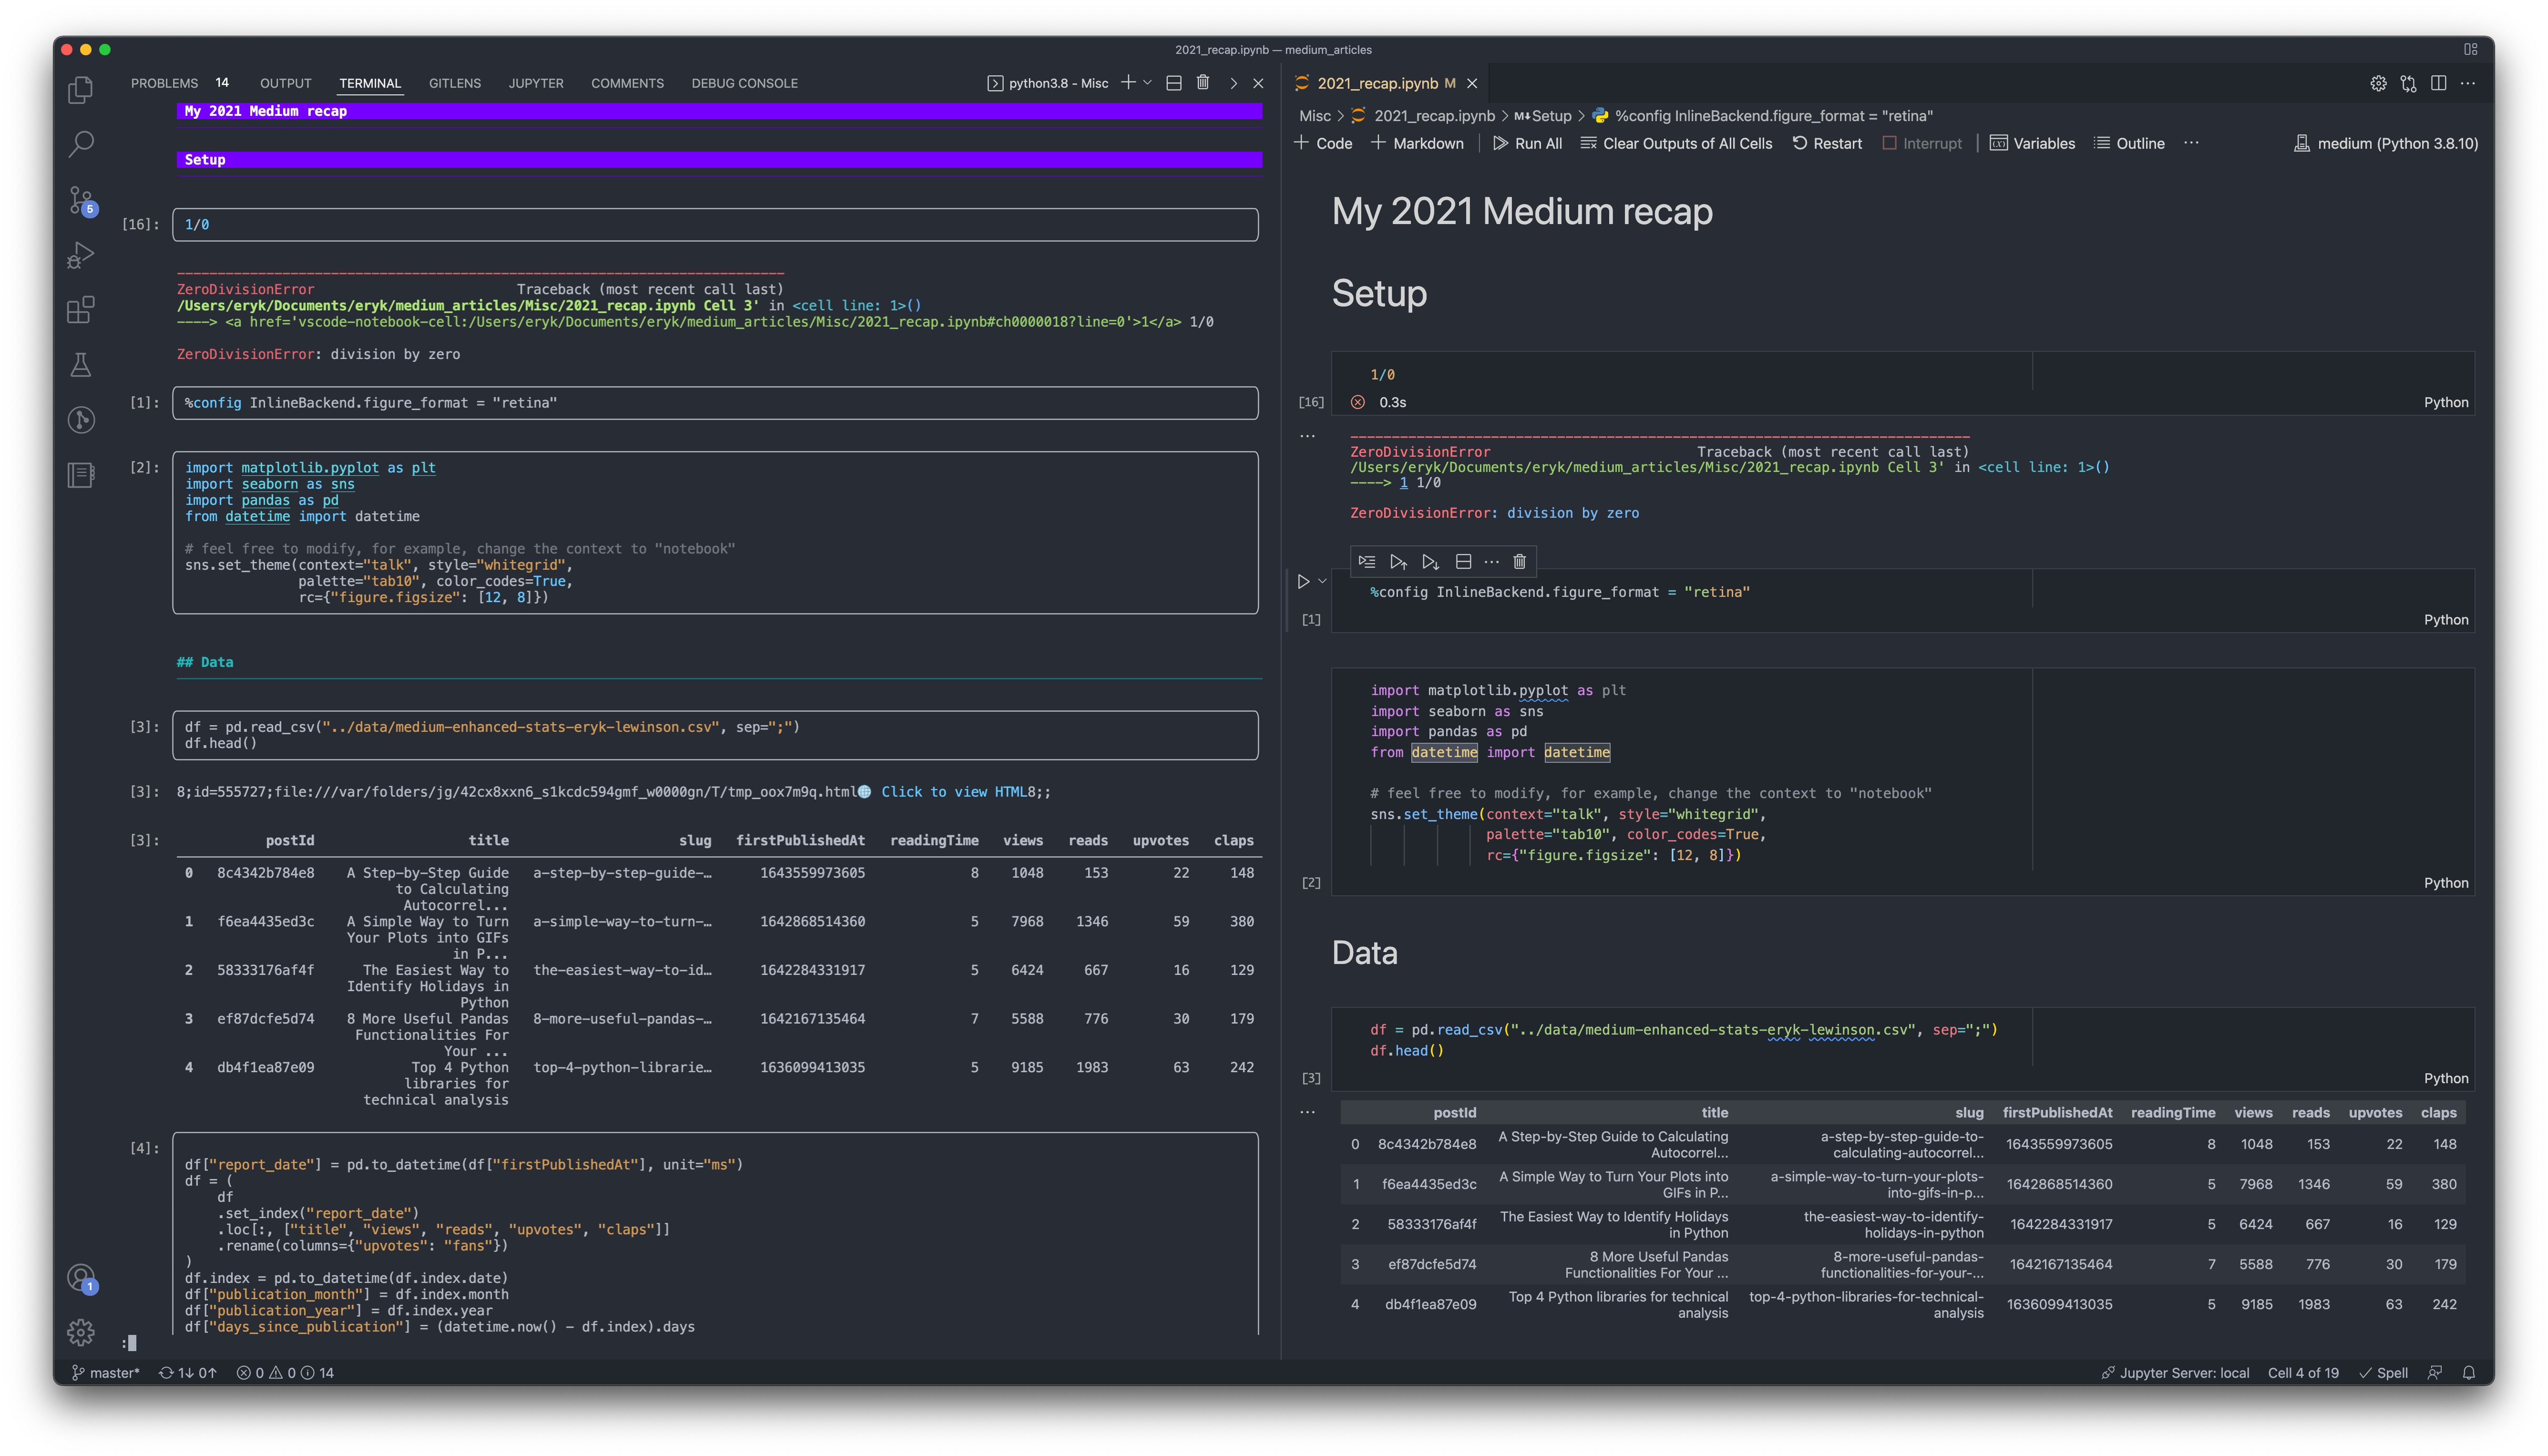Viewport: 2548px width, 1456px height.
Task: Split the cell using the cell toolbar icon
Action: [1463, 562]
